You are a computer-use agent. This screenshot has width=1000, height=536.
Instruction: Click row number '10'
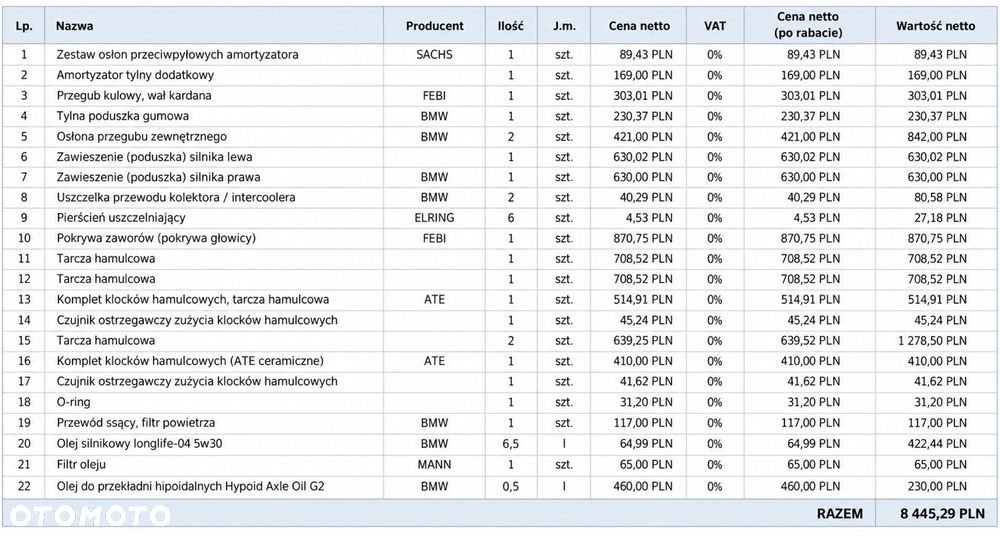point(24,239)
